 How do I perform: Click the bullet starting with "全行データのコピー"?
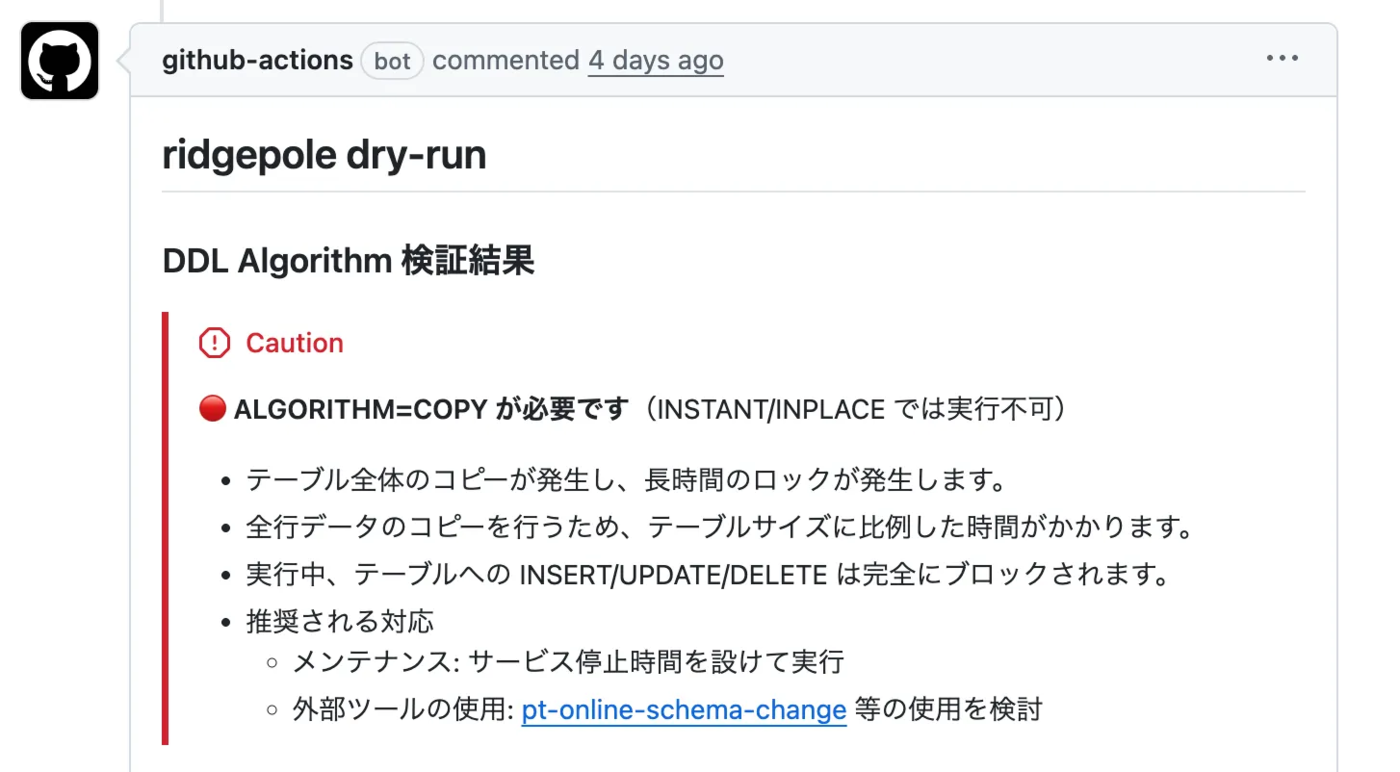(720, 527)
